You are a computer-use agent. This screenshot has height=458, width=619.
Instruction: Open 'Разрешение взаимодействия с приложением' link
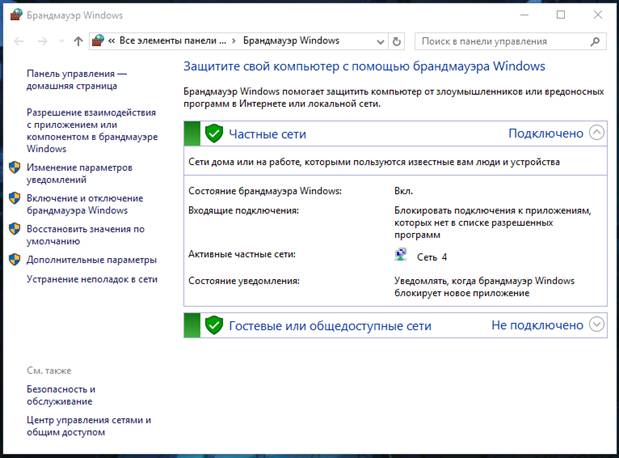click(x=92, y=131)
